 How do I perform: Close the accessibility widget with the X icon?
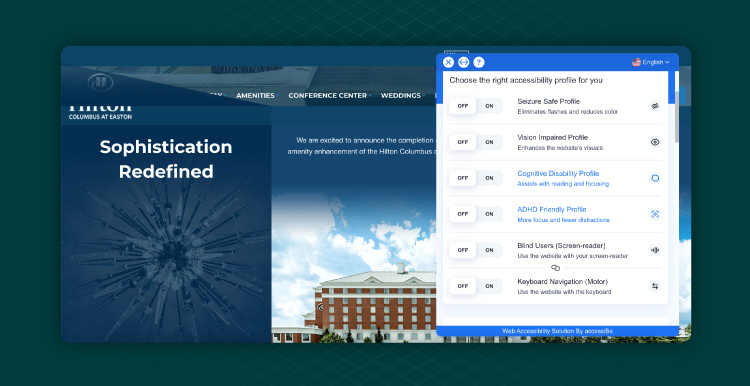click(448, 62)
